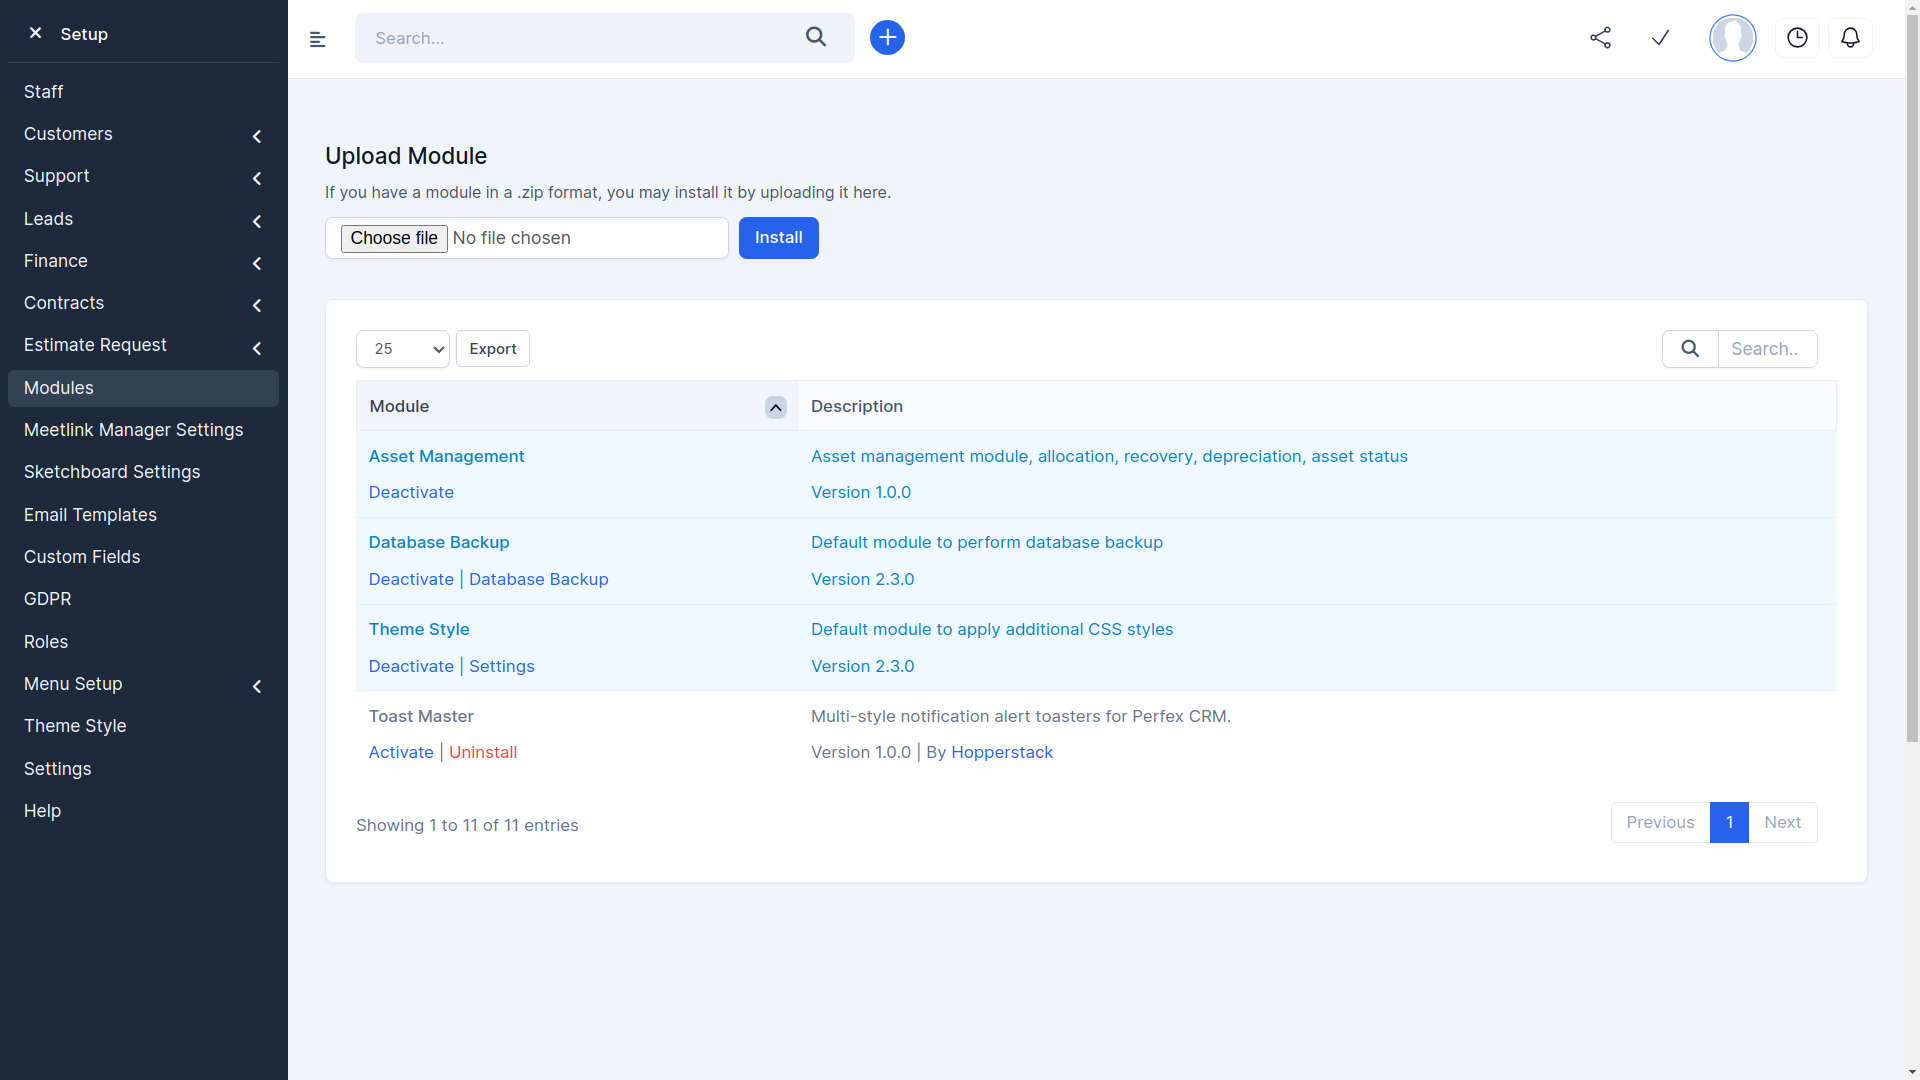The height and width of the screenshot is (1080, 1920).
Task: Open the hamburger navigation menu
Action: tap(318, 38)
